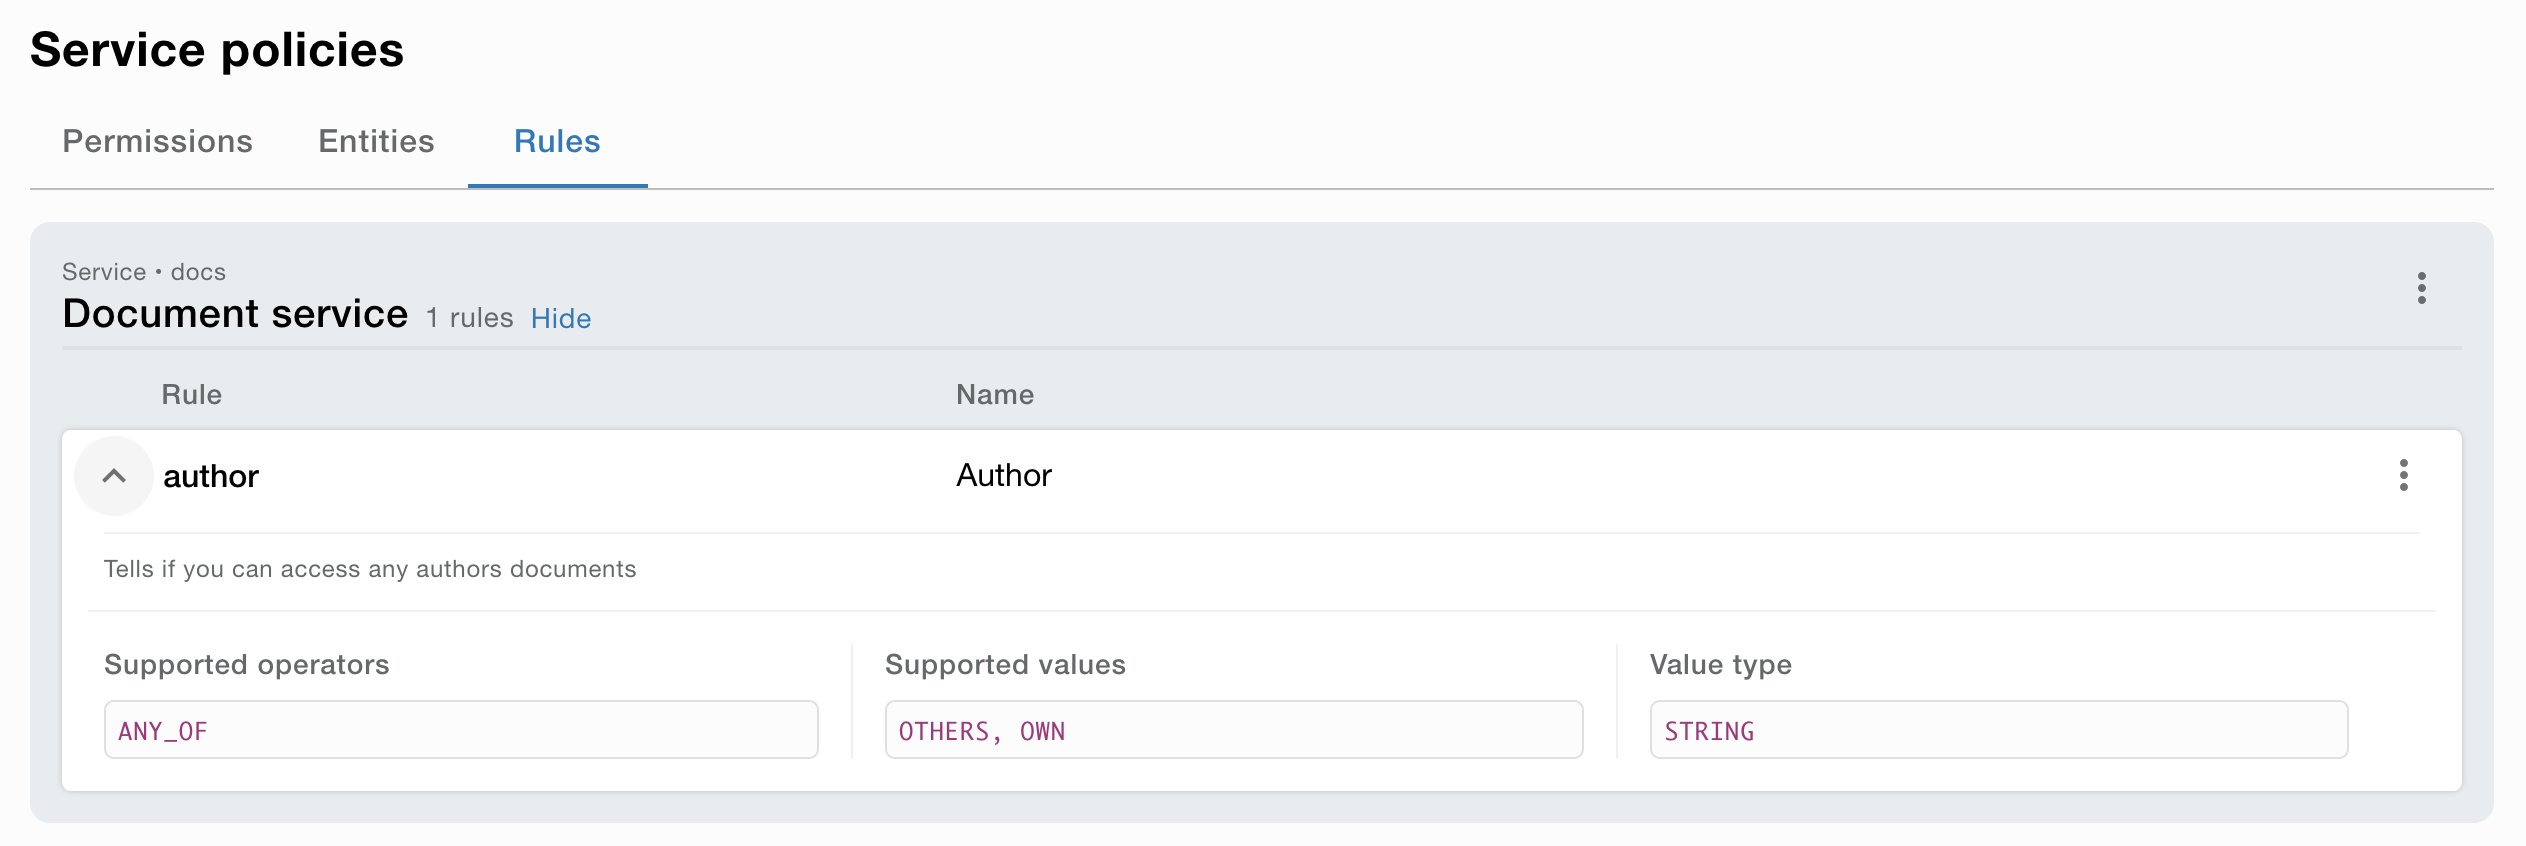Click the author rule identifier text
Viewport: 2526px width, 846px height.
tap(211, 477)
